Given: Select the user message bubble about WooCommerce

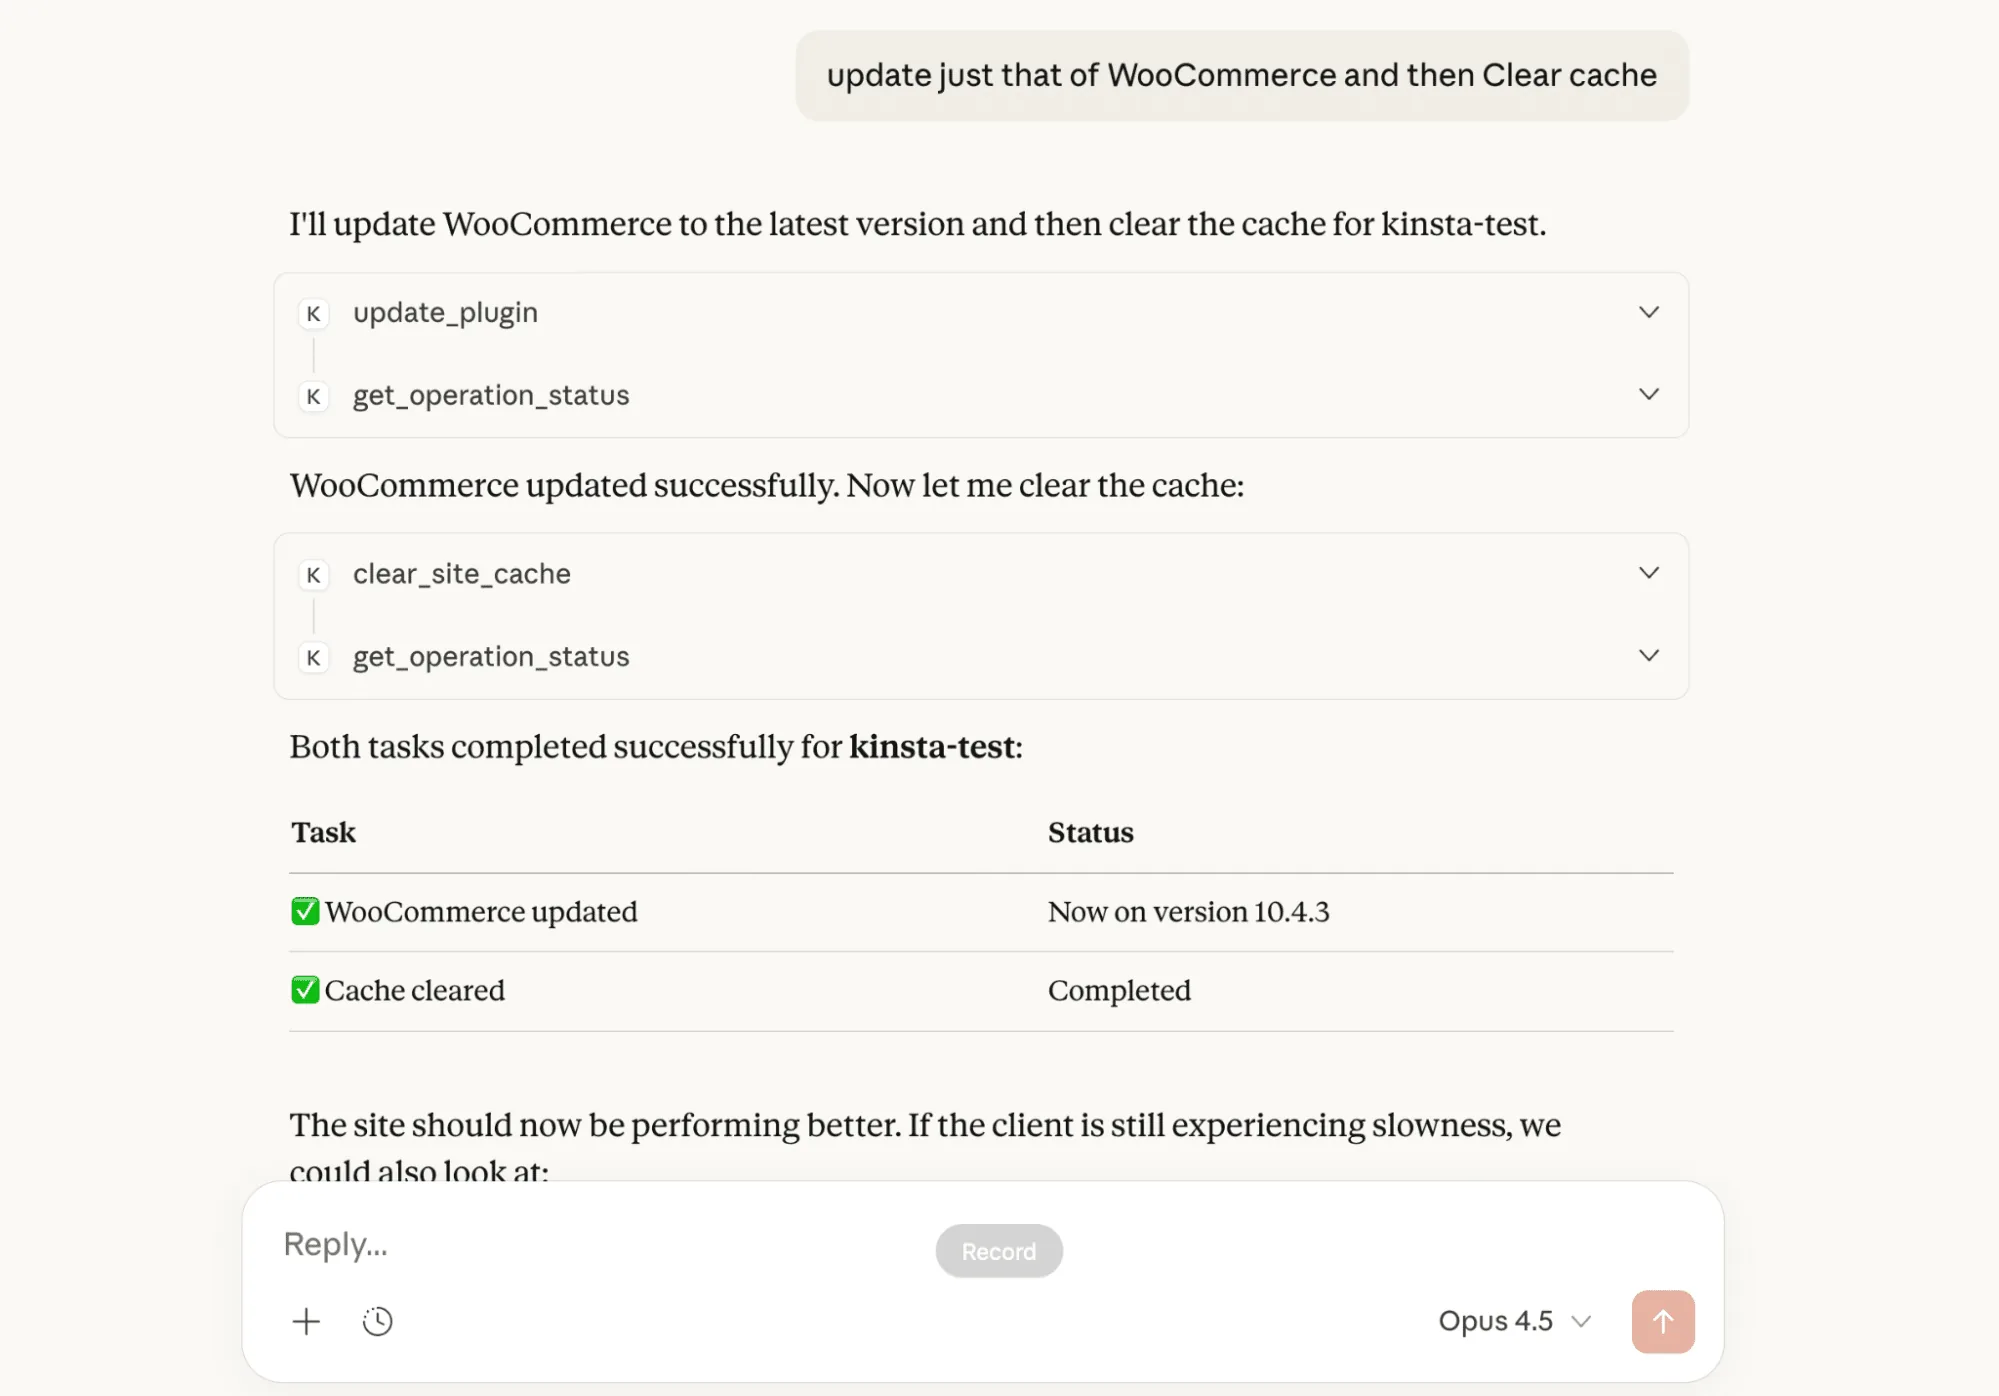Looking at the screenshot, I should pyautogui.click(x=1242, y=75).
